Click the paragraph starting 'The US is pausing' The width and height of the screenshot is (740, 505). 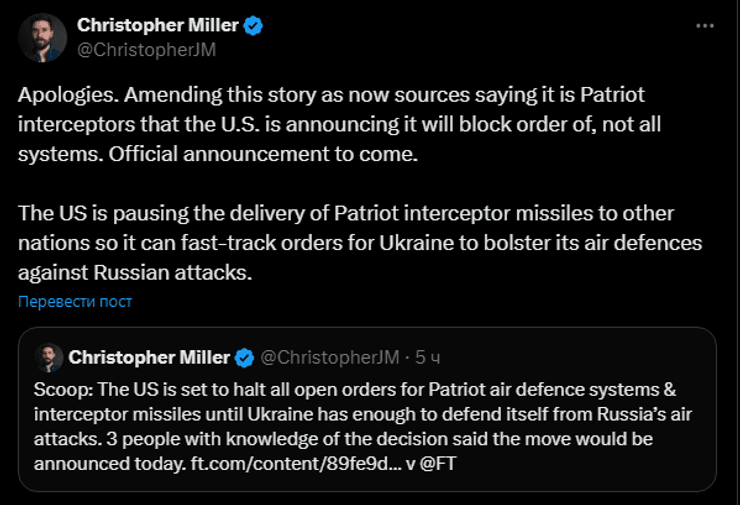[346, 214]
